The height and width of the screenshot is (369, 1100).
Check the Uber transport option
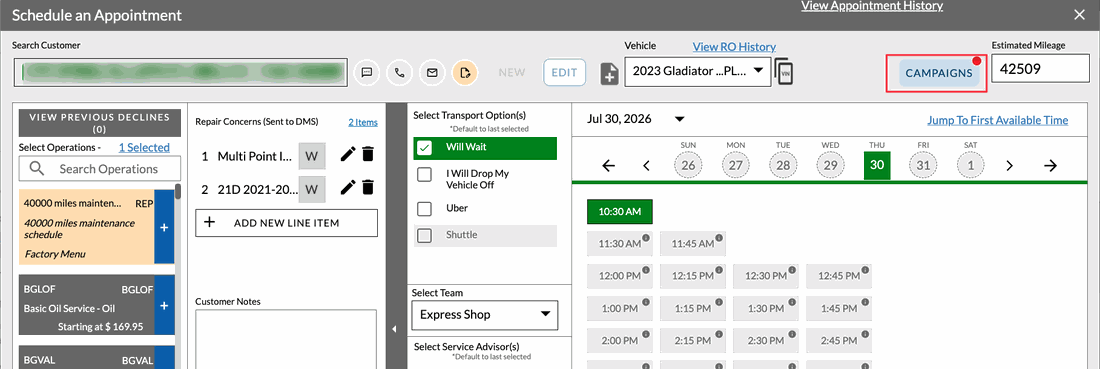(424, 208)
